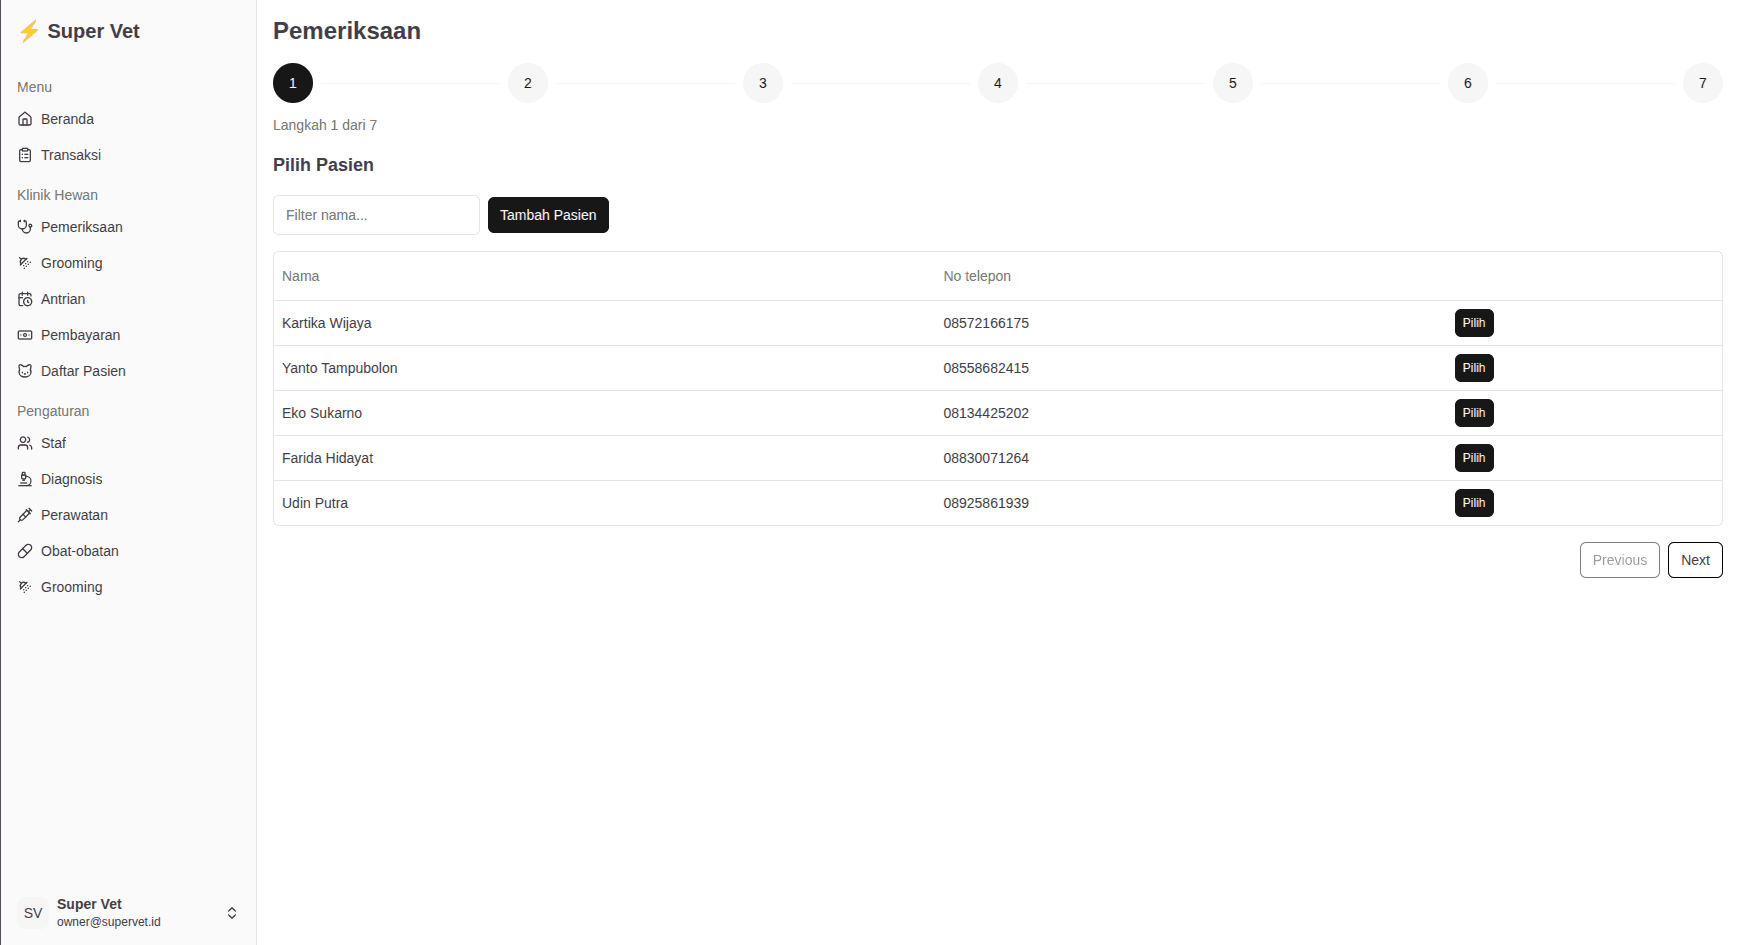Select the Pemeriksaan stethoscope icon
The width and height of the screenshot is (1739, 945).
[25, 227]
